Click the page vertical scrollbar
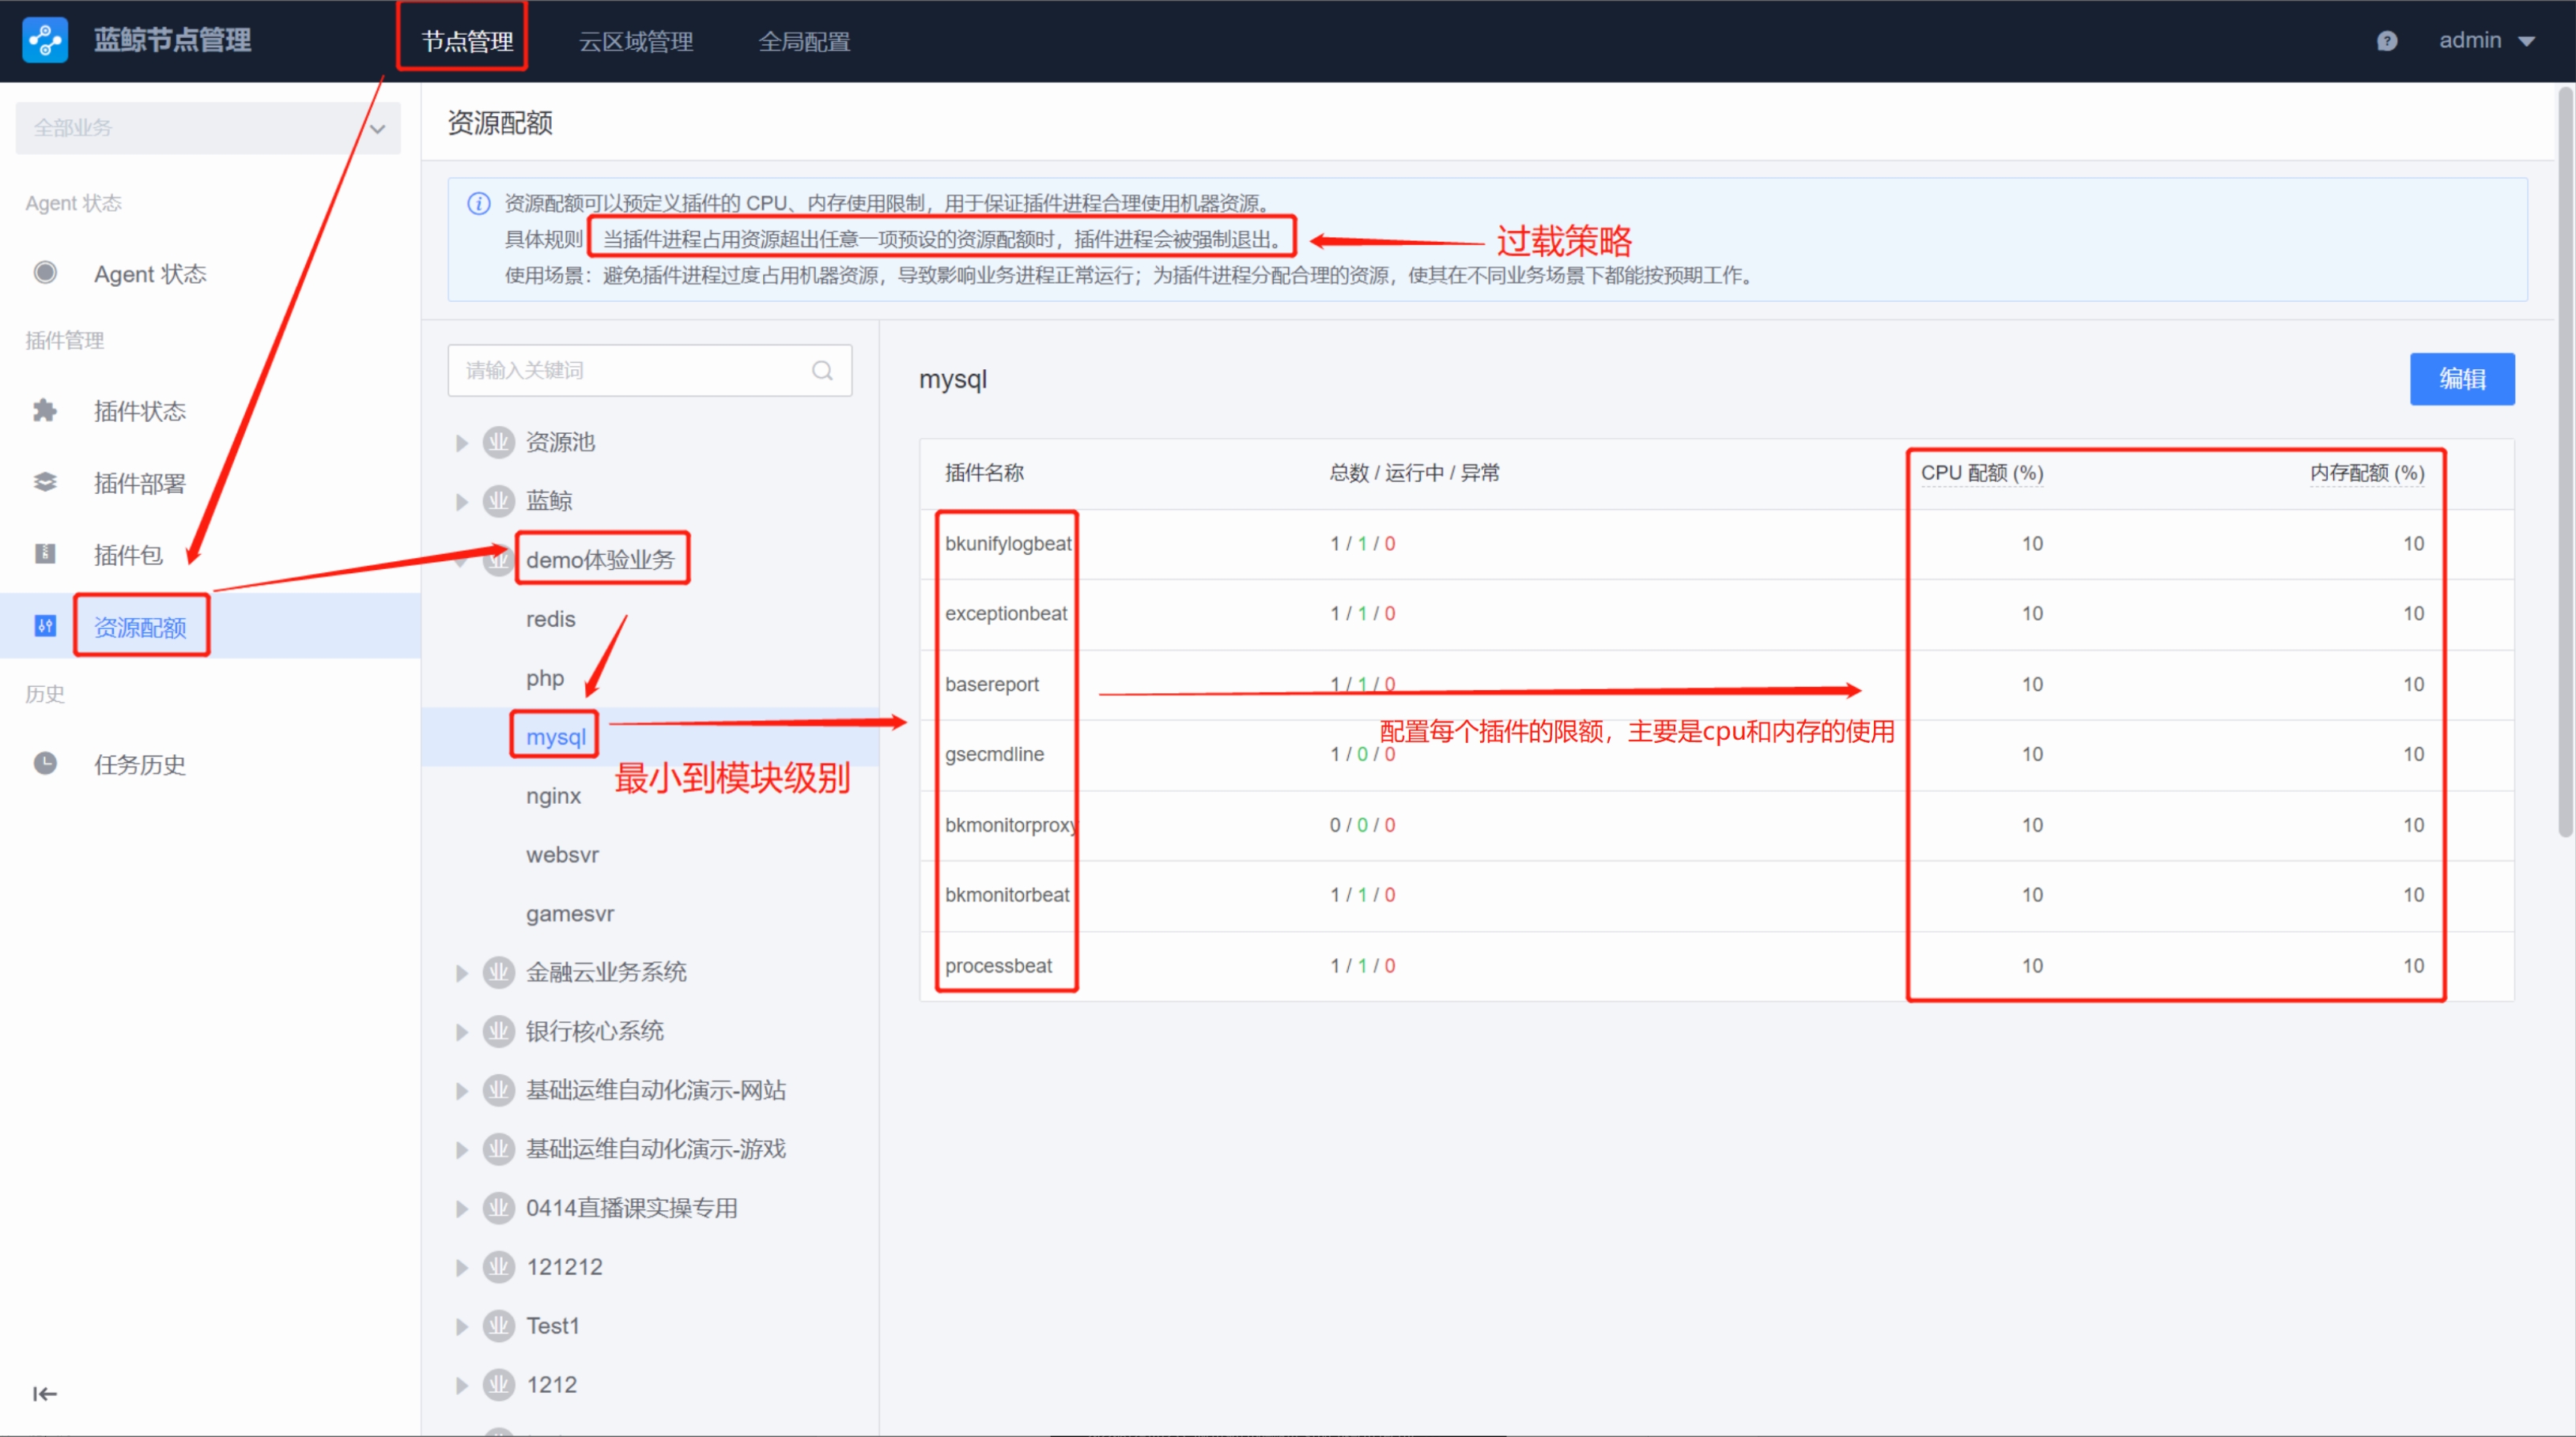This screenshot has height=1437, width=2576. pos(2565,460)
